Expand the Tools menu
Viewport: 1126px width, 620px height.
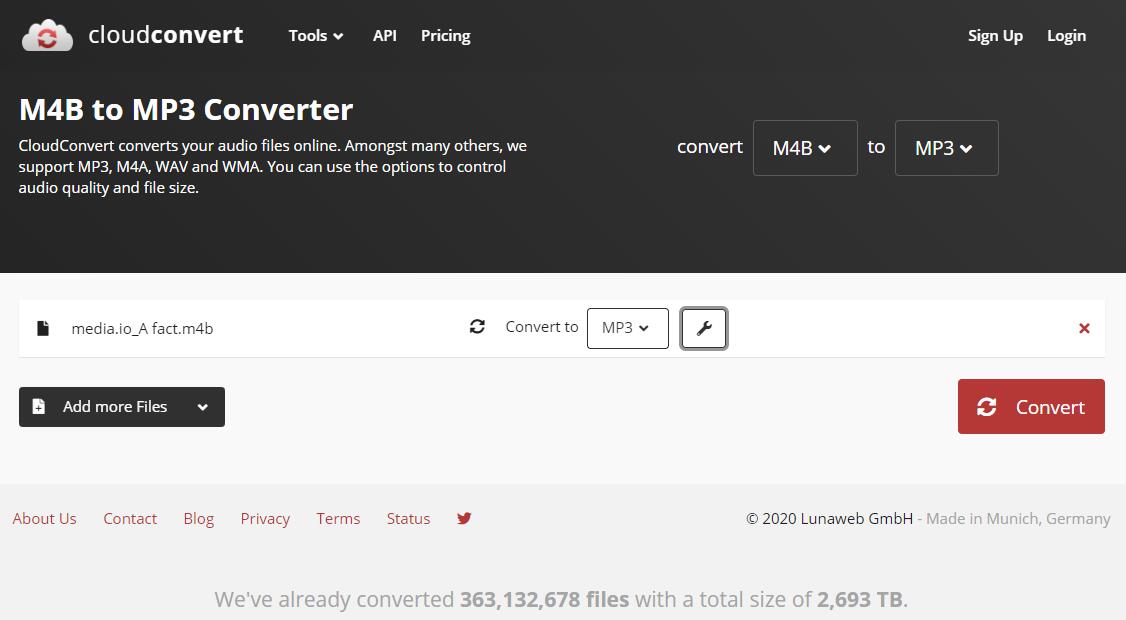point(315,36)
